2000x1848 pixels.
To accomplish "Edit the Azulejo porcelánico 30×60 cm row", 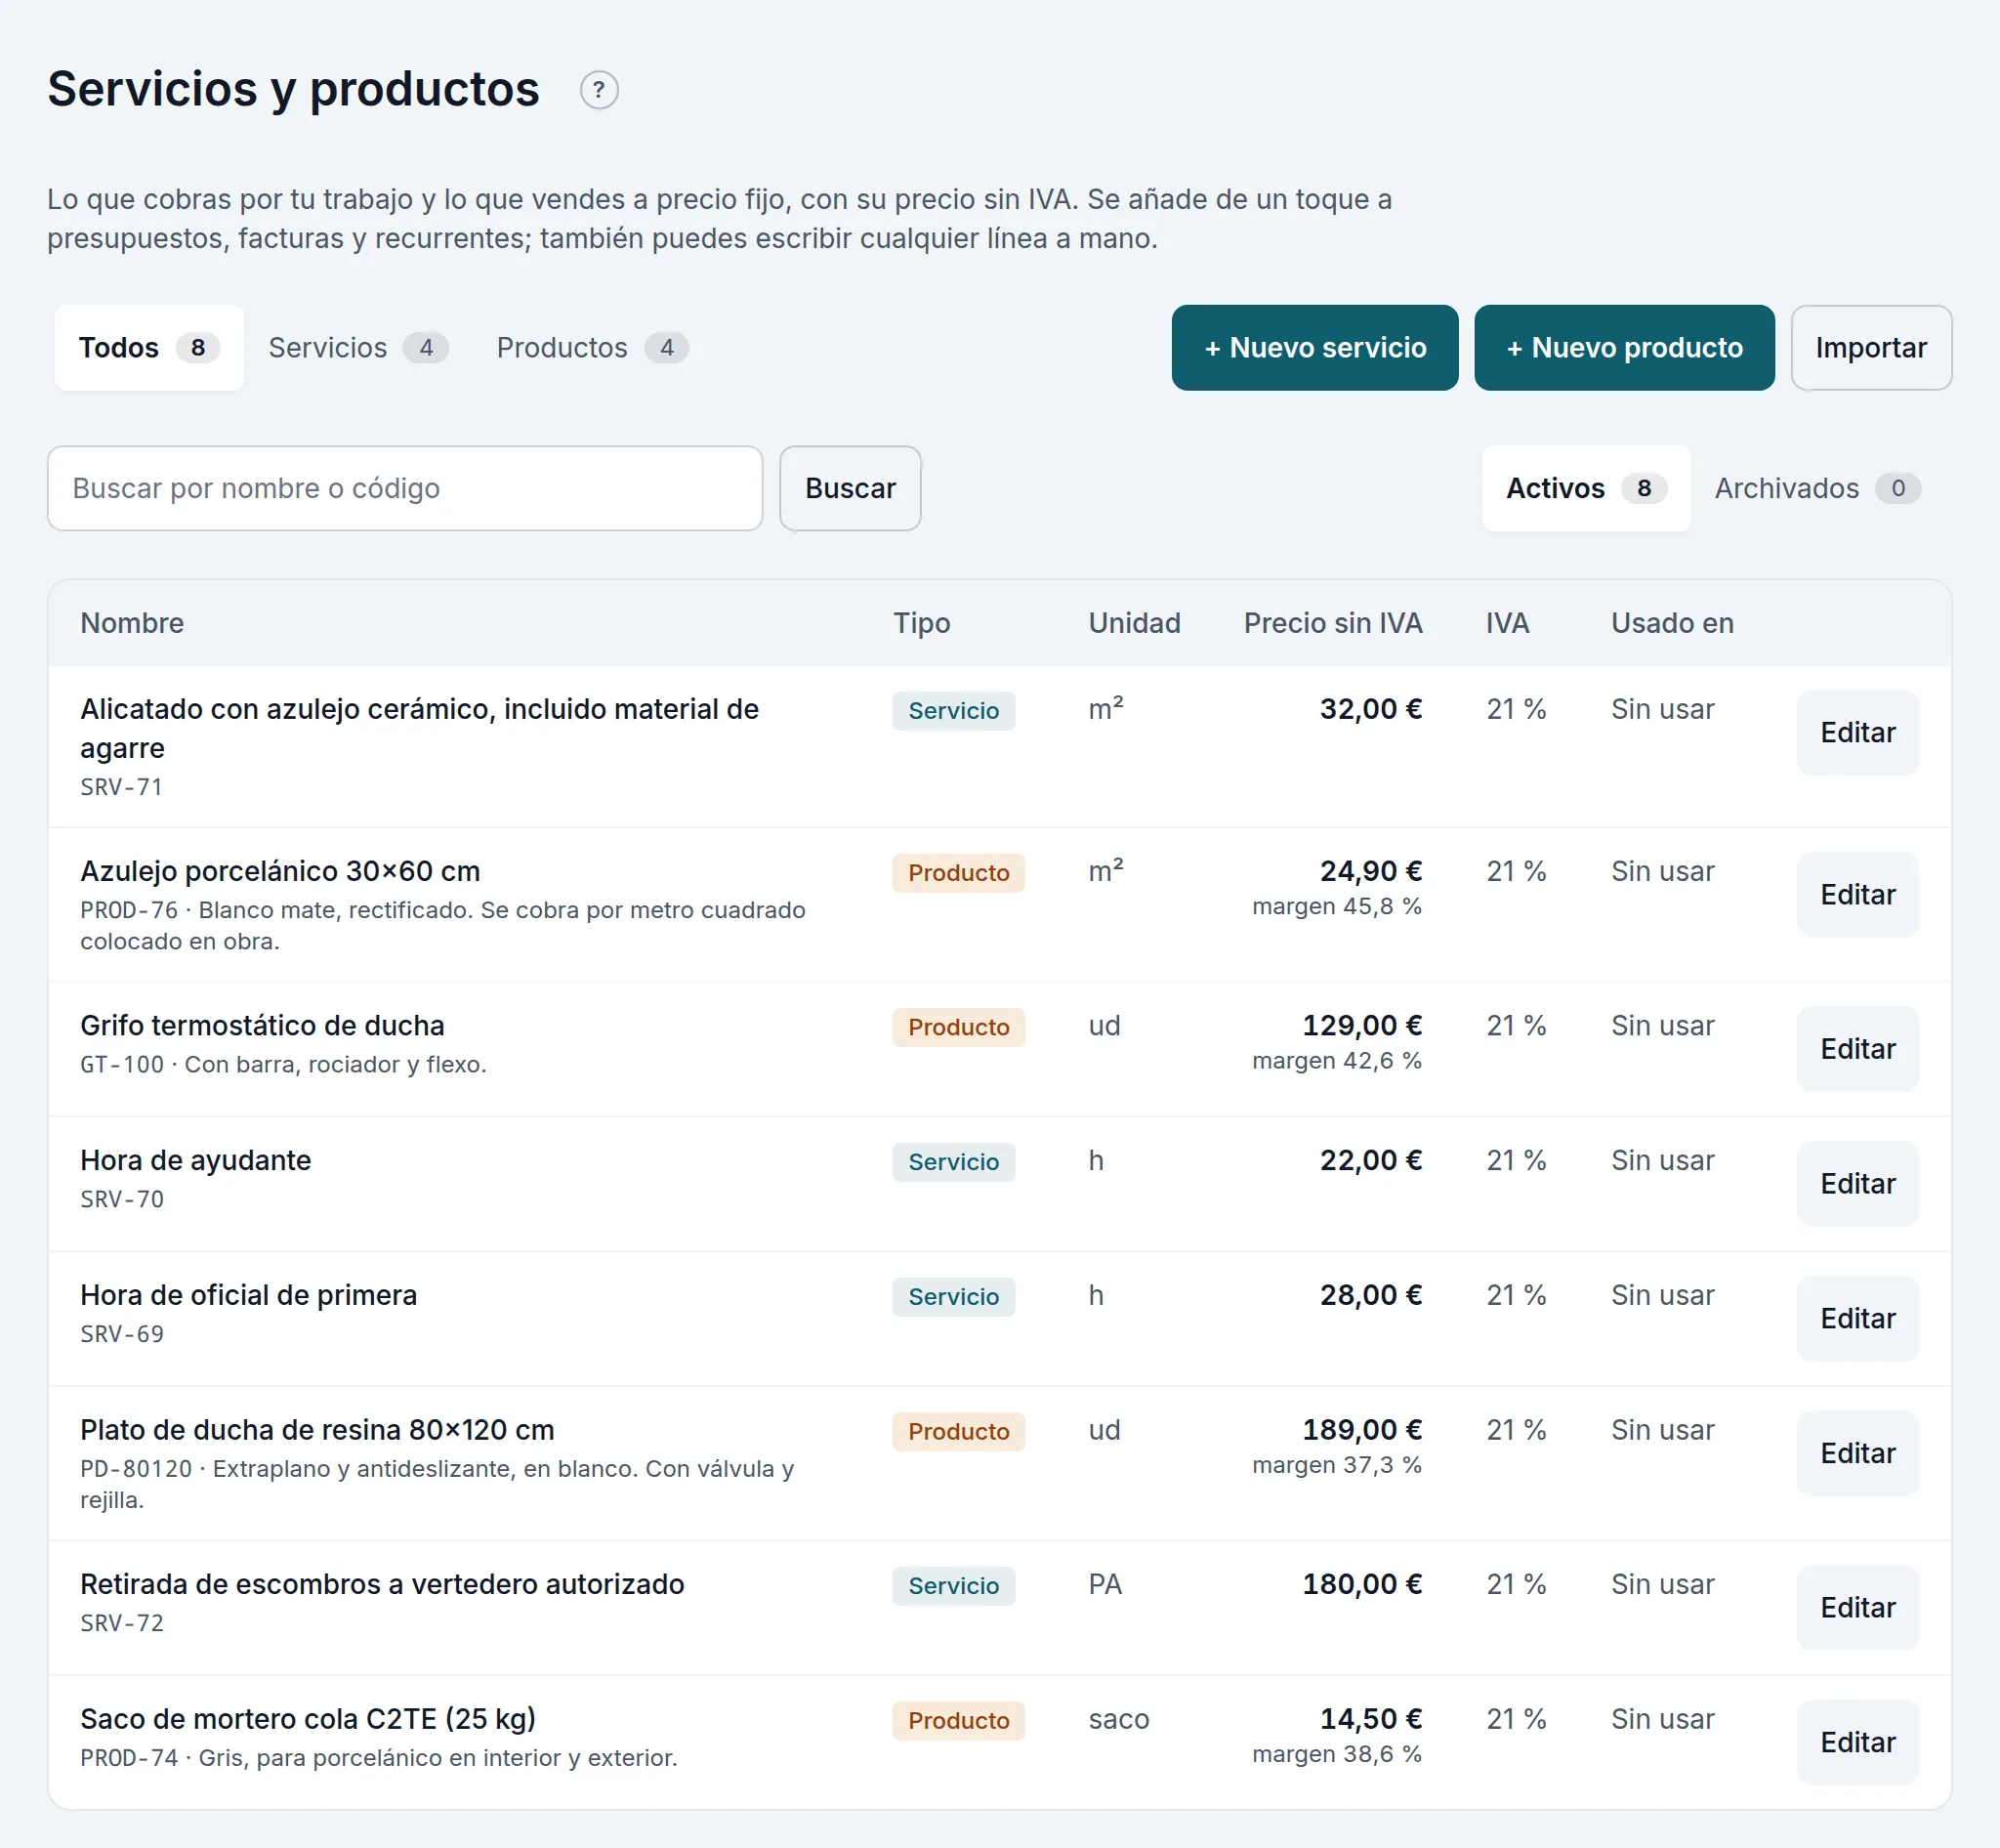I will (x=1857, y=894).
